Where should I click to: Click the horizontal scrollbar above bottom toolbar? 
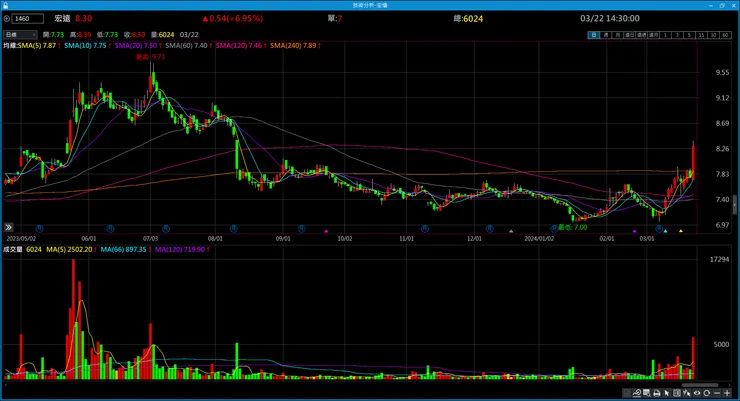(700, 385)
